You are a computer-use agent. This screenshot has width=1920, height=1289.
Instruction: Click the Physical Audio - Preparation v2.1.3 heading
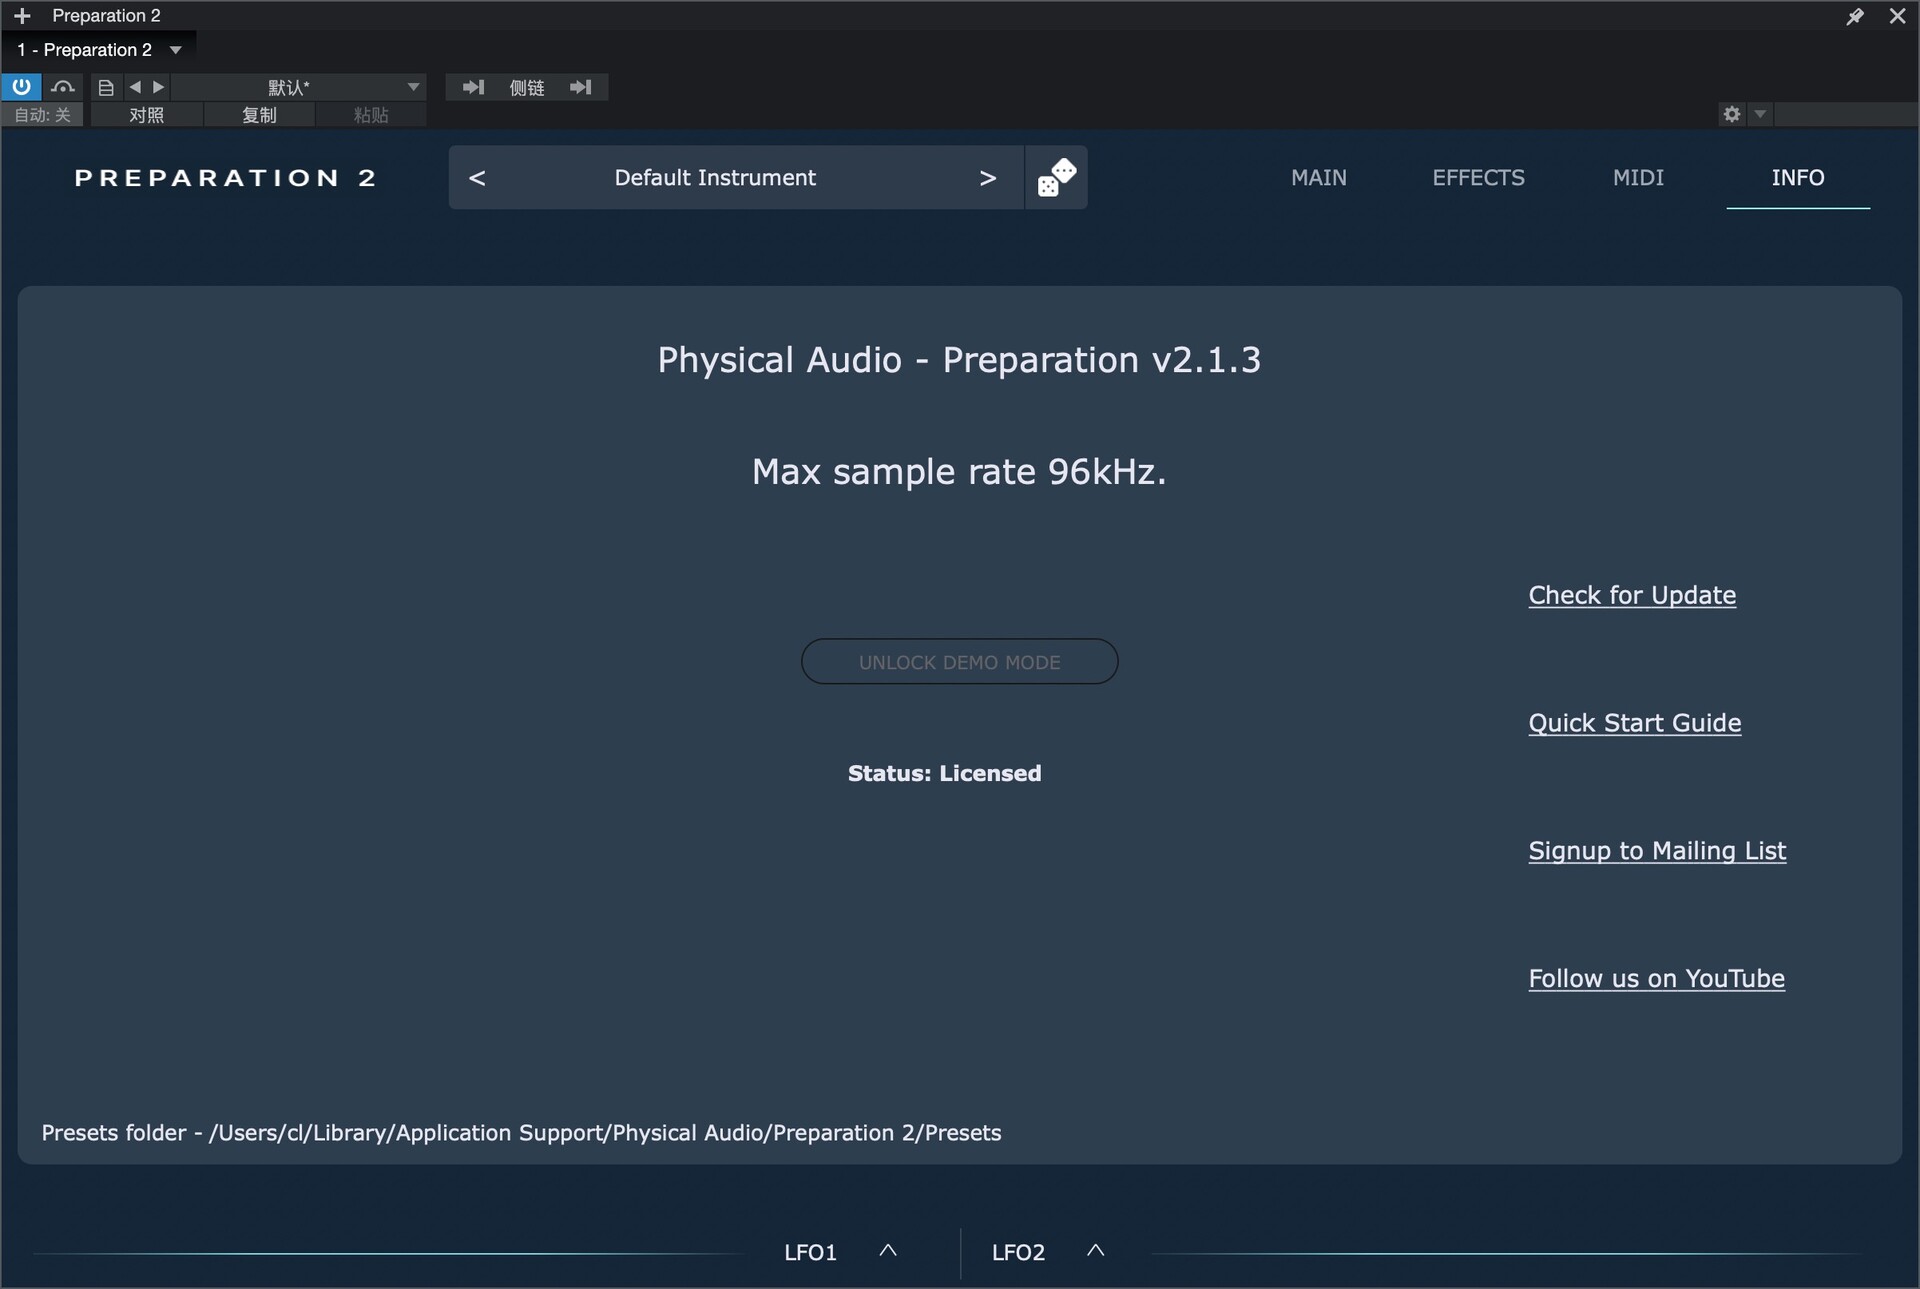[959, 360]
